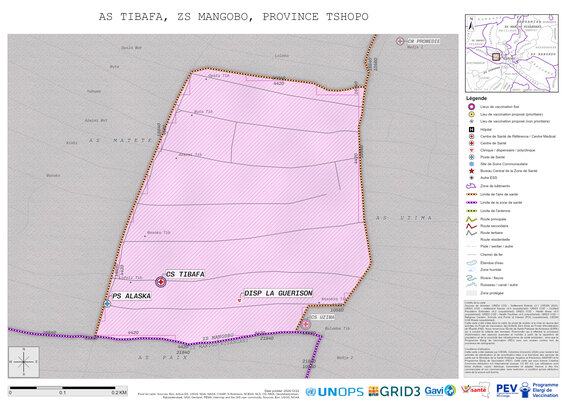Click the DISP LA GUERISON text label
This screenshot has height=400, width=566.
tap(278, 293)
